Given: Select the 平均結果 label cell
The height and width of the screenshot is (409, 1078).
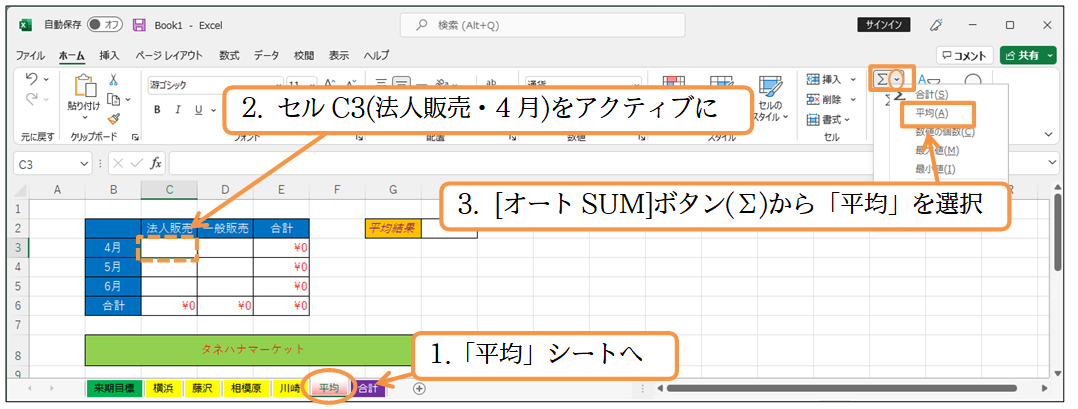Looking at the screenshot, I should (393, 228).
